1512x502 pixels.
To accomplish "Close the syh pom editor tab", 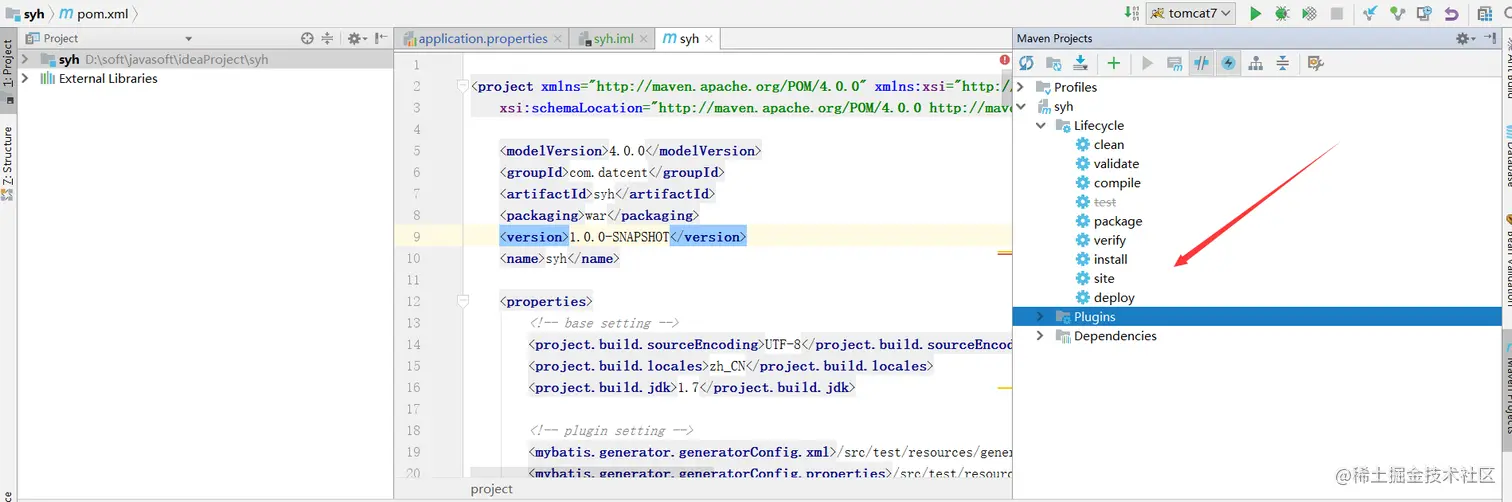I will click(x=711, y=39).
